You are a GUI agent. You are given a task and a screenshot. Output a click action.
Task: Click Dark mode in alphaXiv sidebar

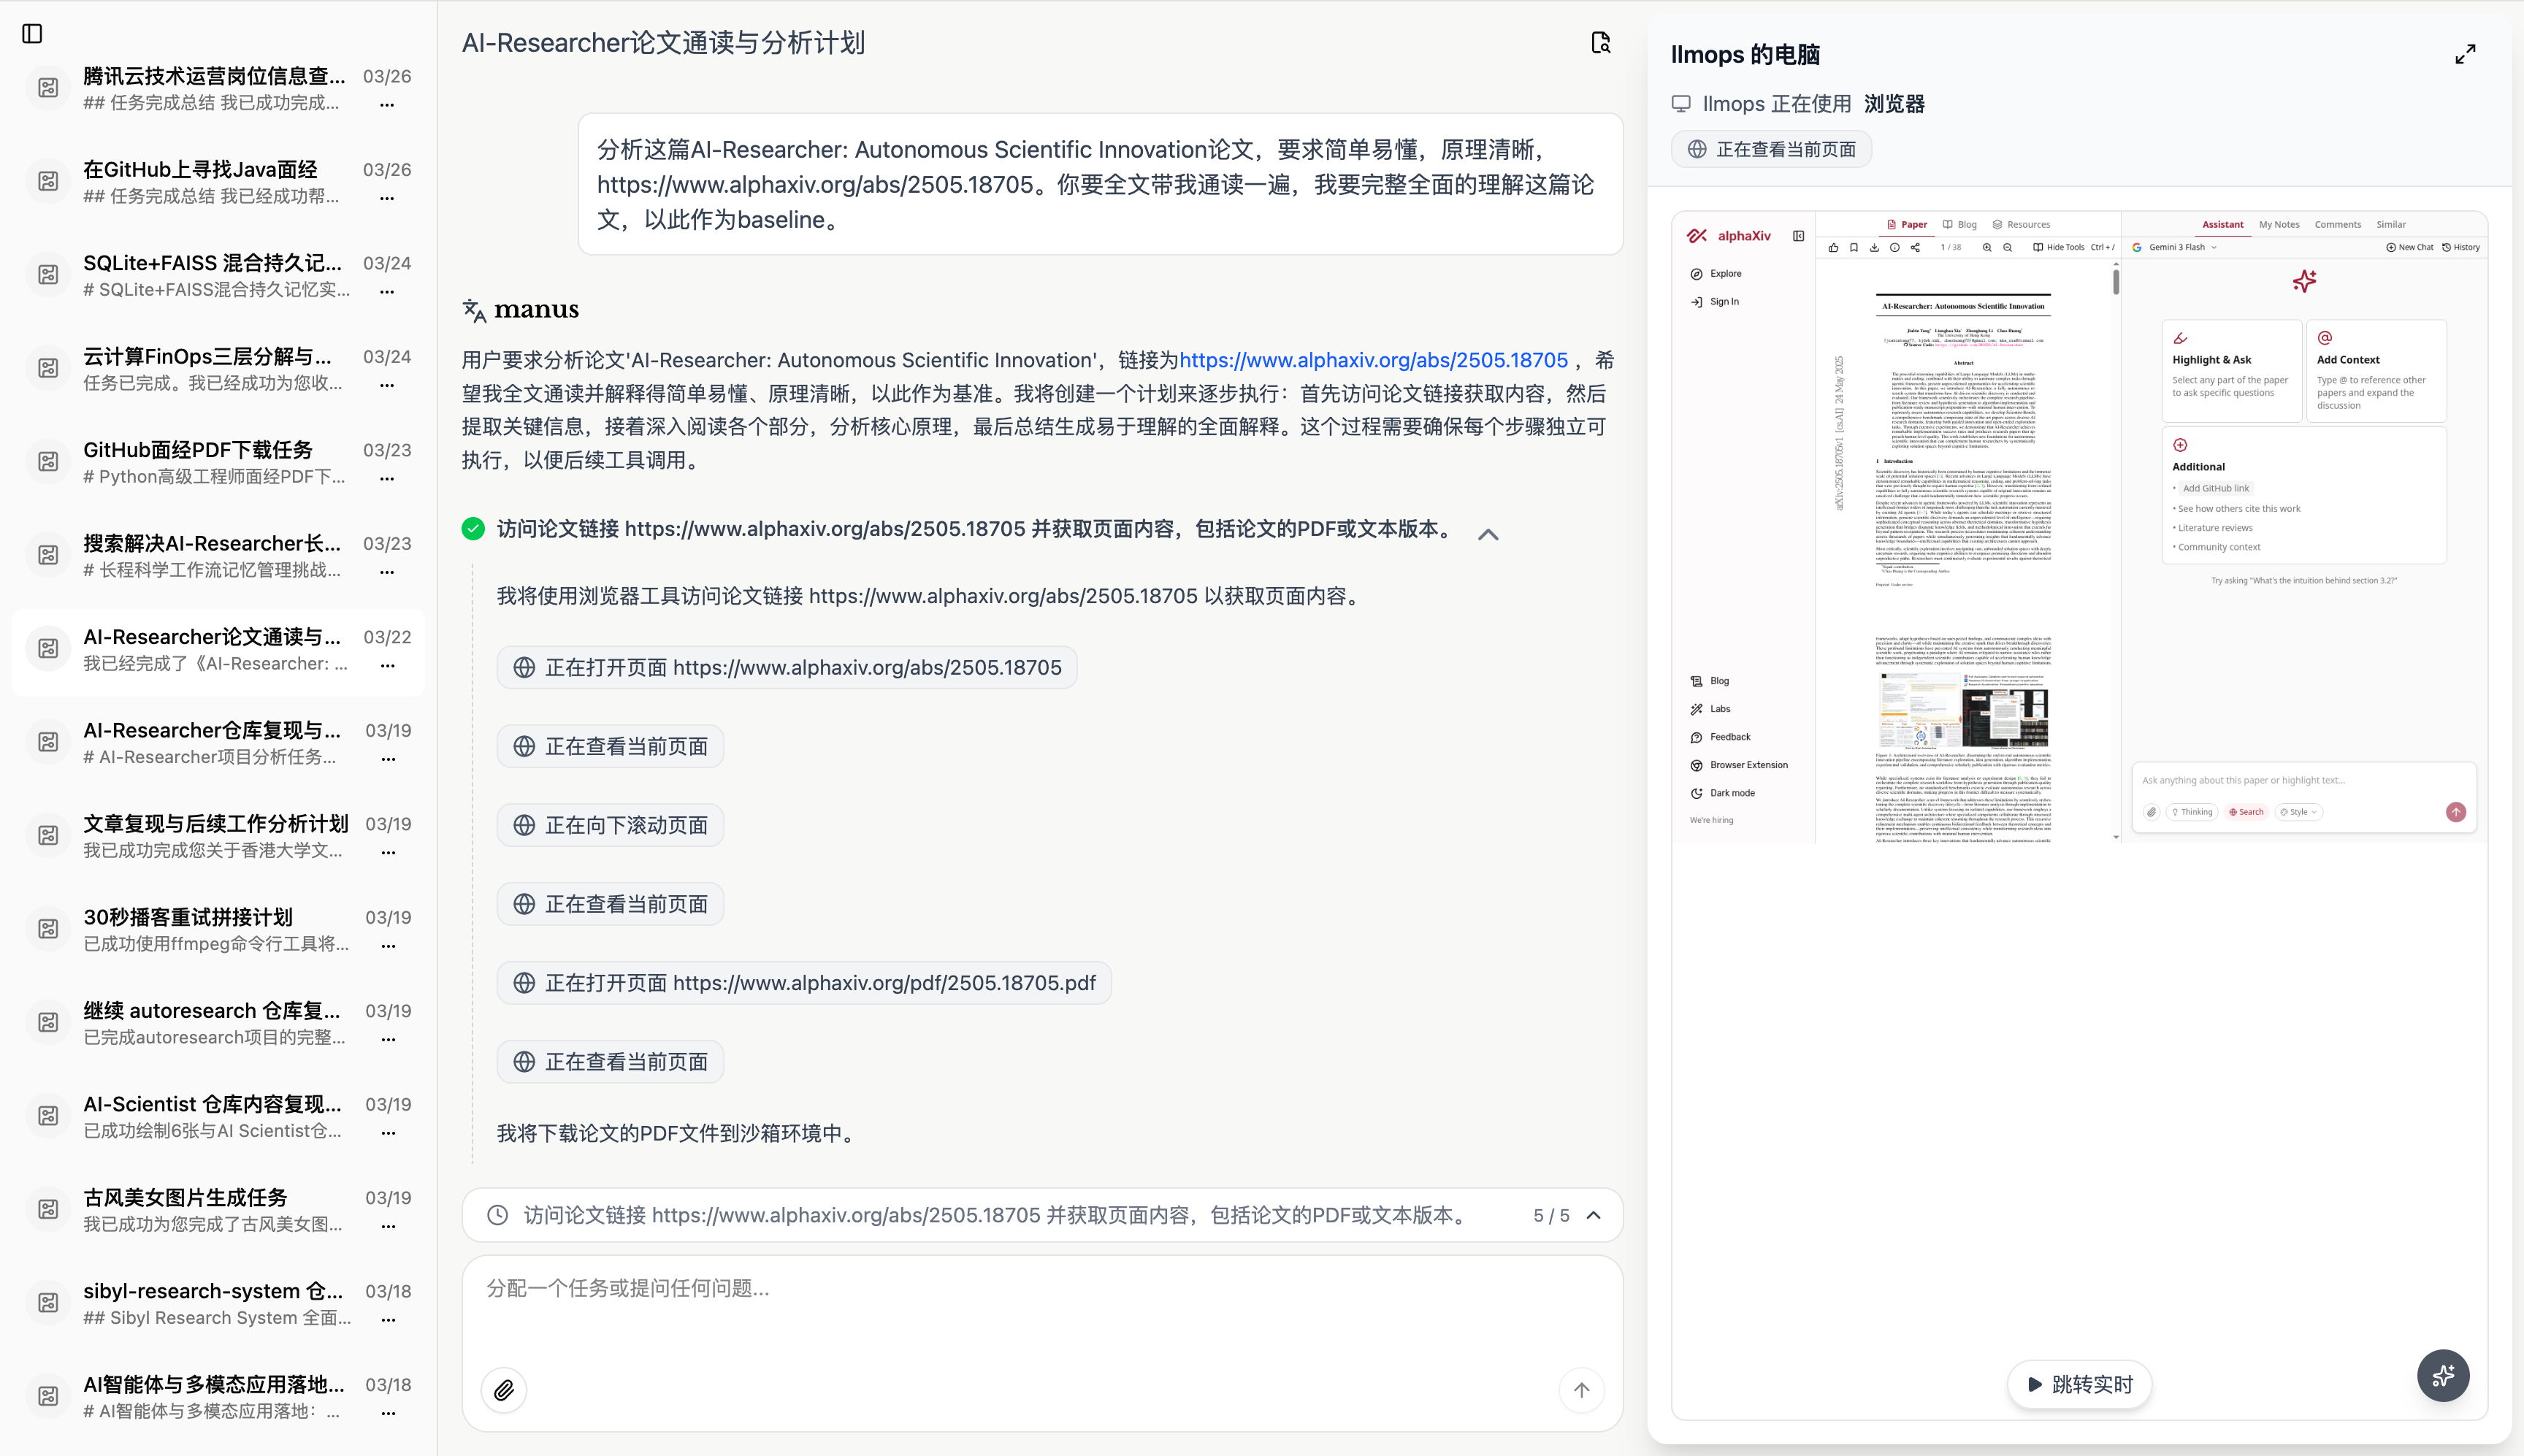[1722, 793]
